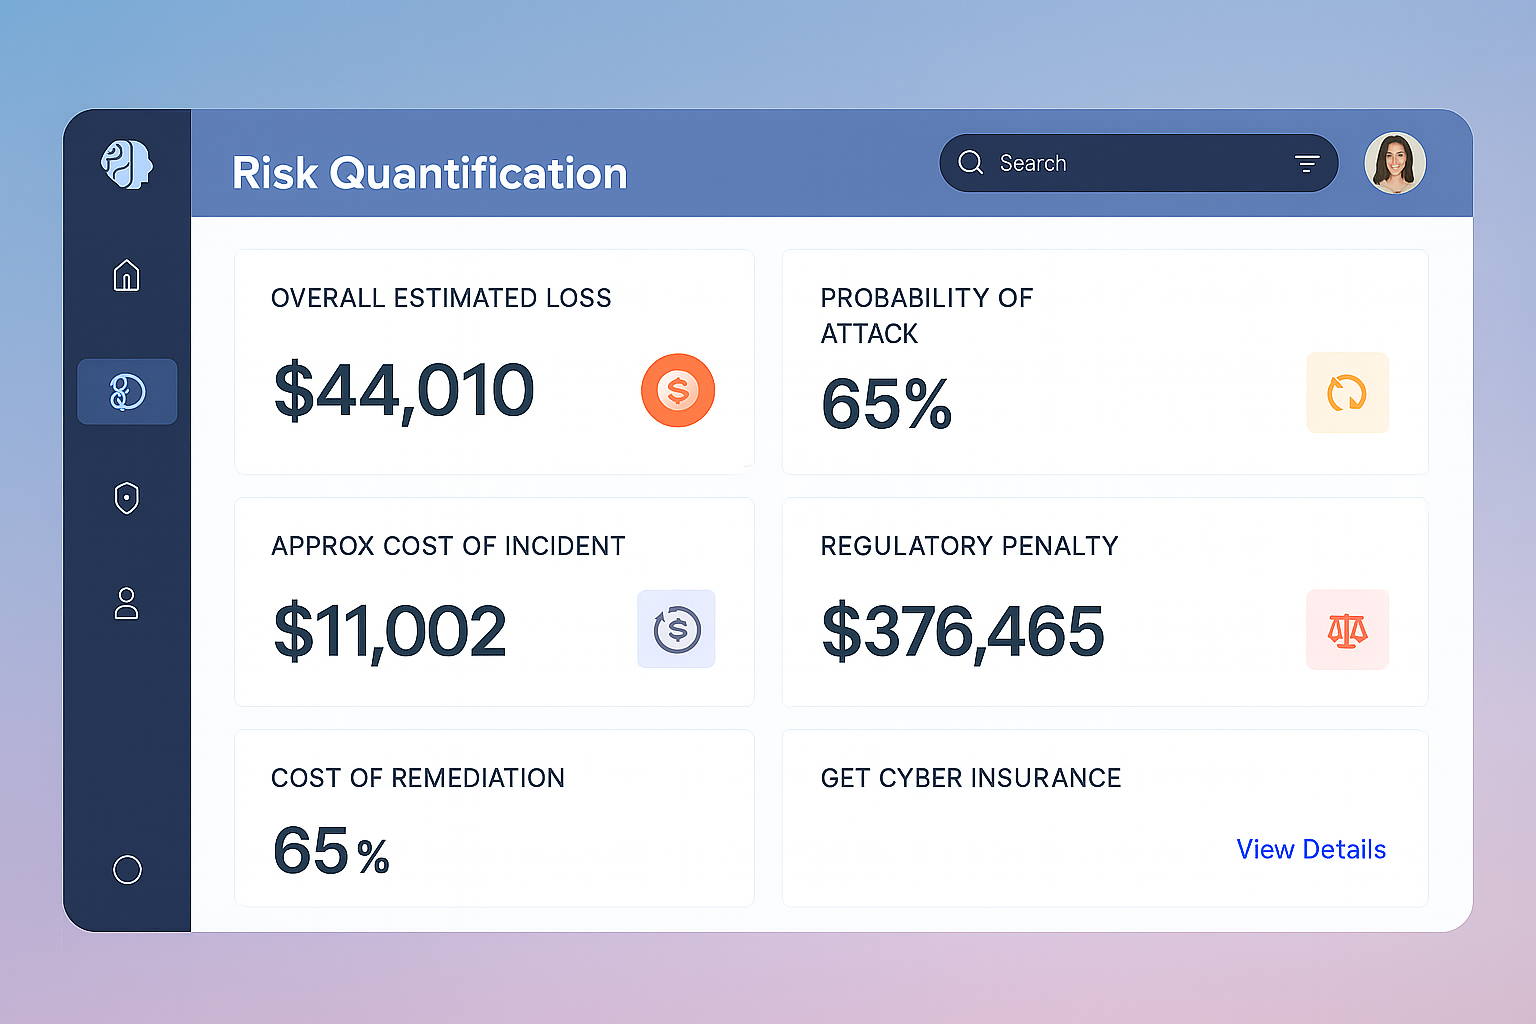Click the brain logo in sidebar

coord(127,164)
